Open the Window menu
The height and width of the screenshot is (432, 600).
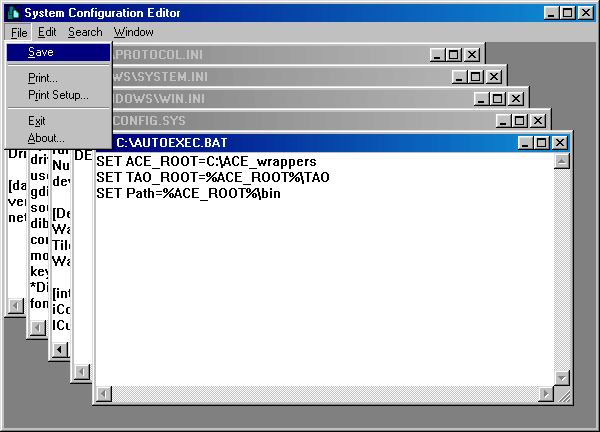coord(134,32)
